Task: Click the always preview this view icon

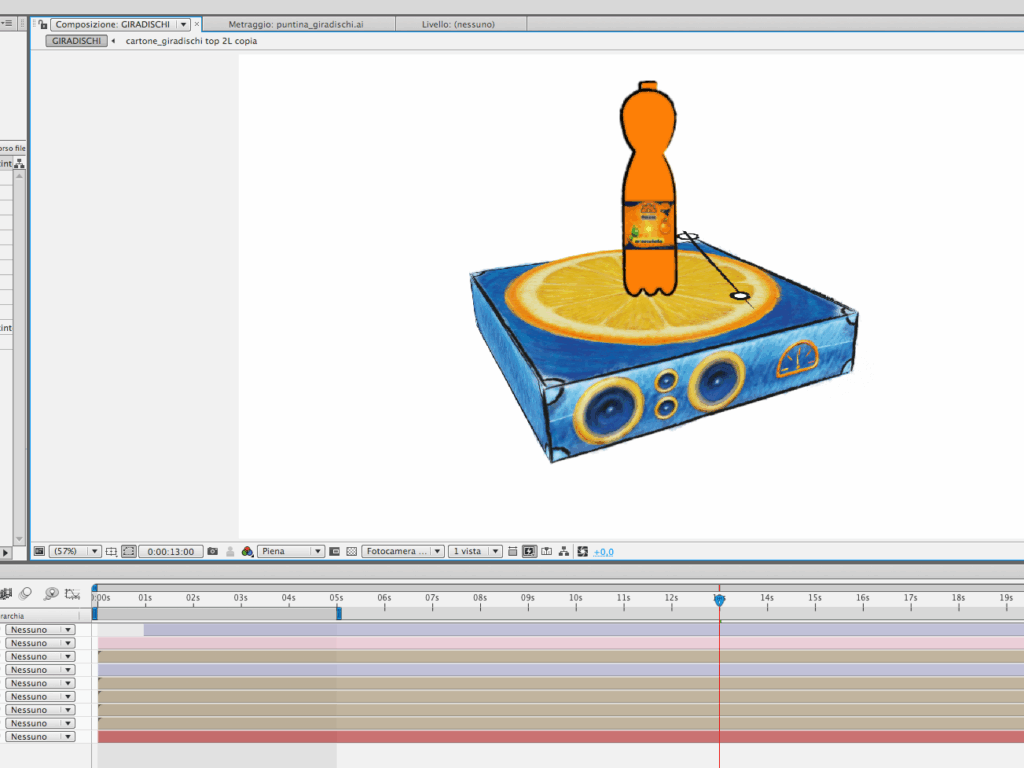Action: (x=39, y=551)
